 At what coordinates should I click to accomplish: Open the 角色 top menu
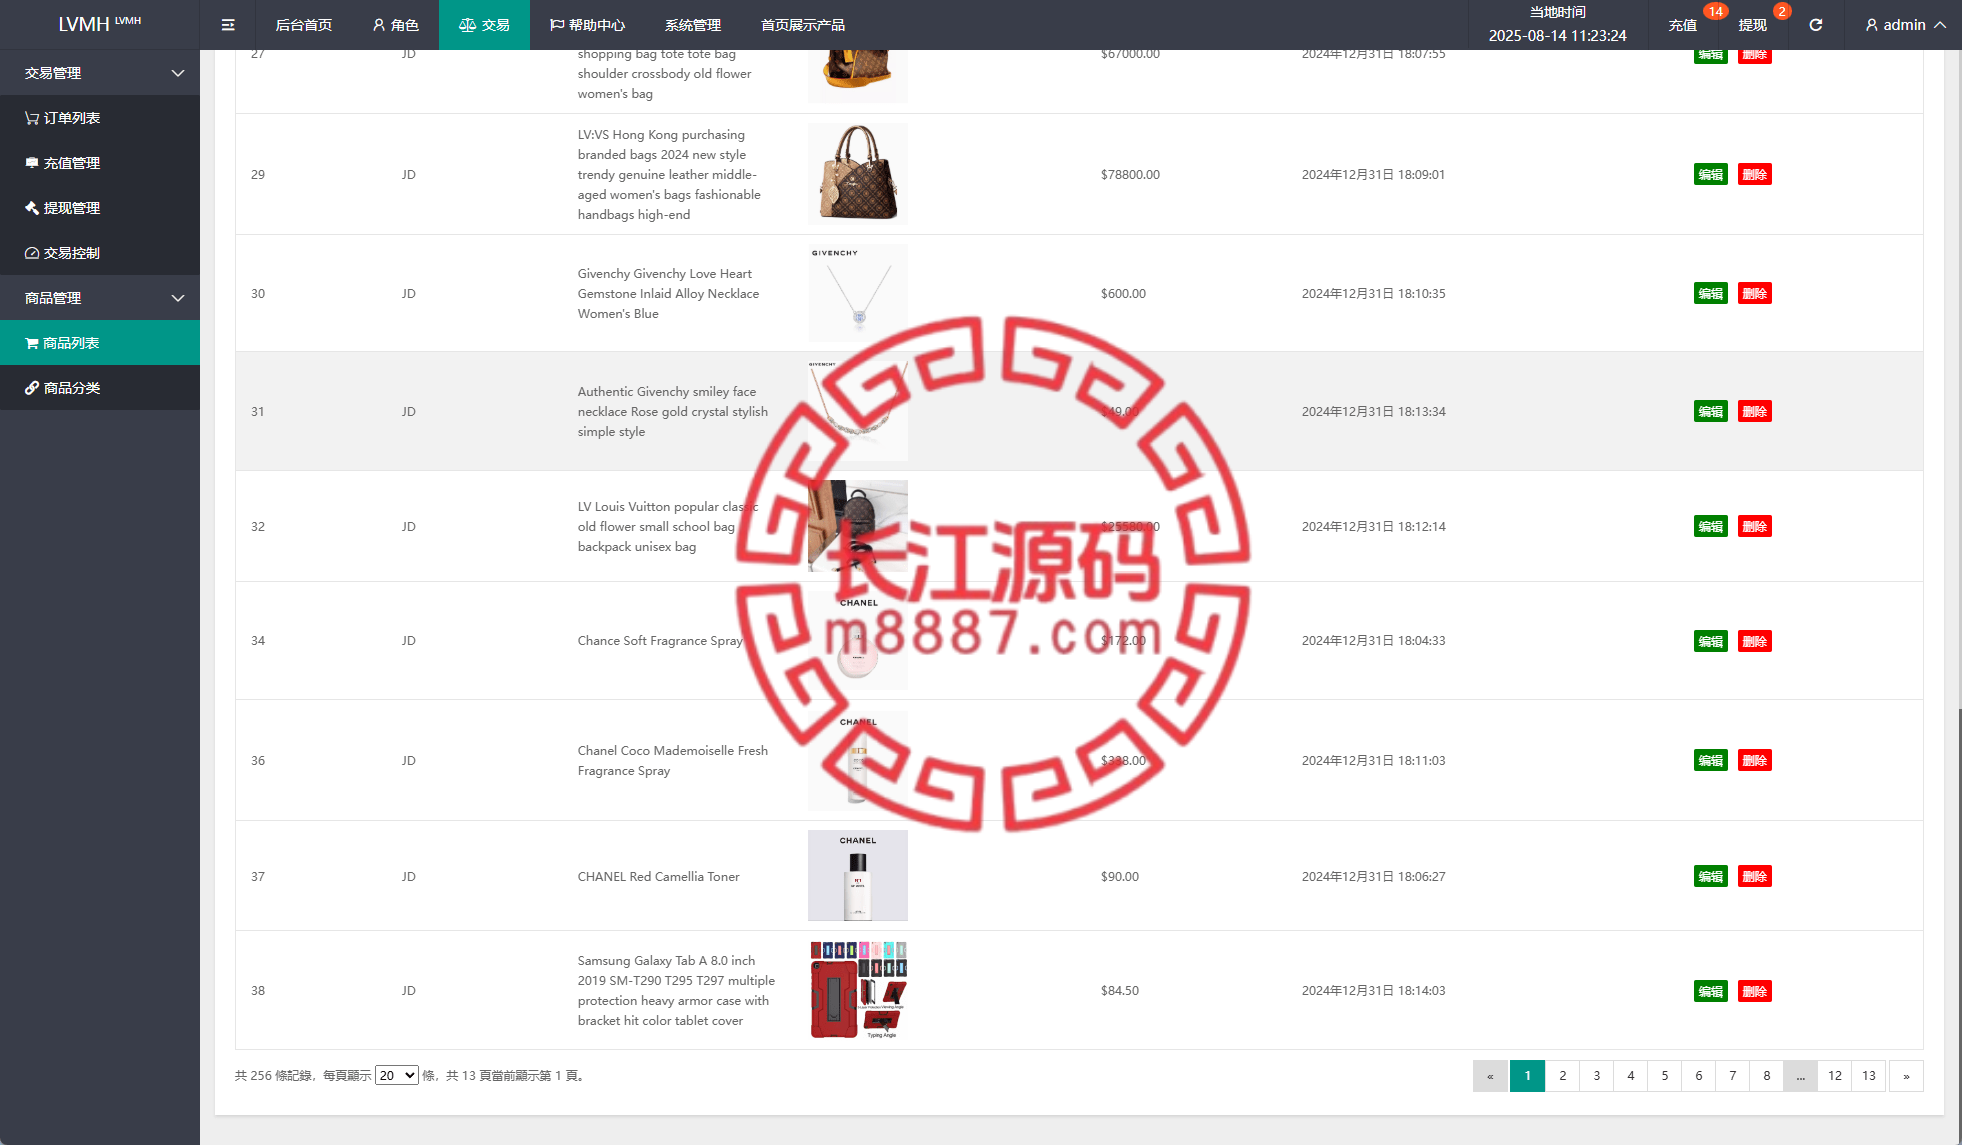(395, 25)
